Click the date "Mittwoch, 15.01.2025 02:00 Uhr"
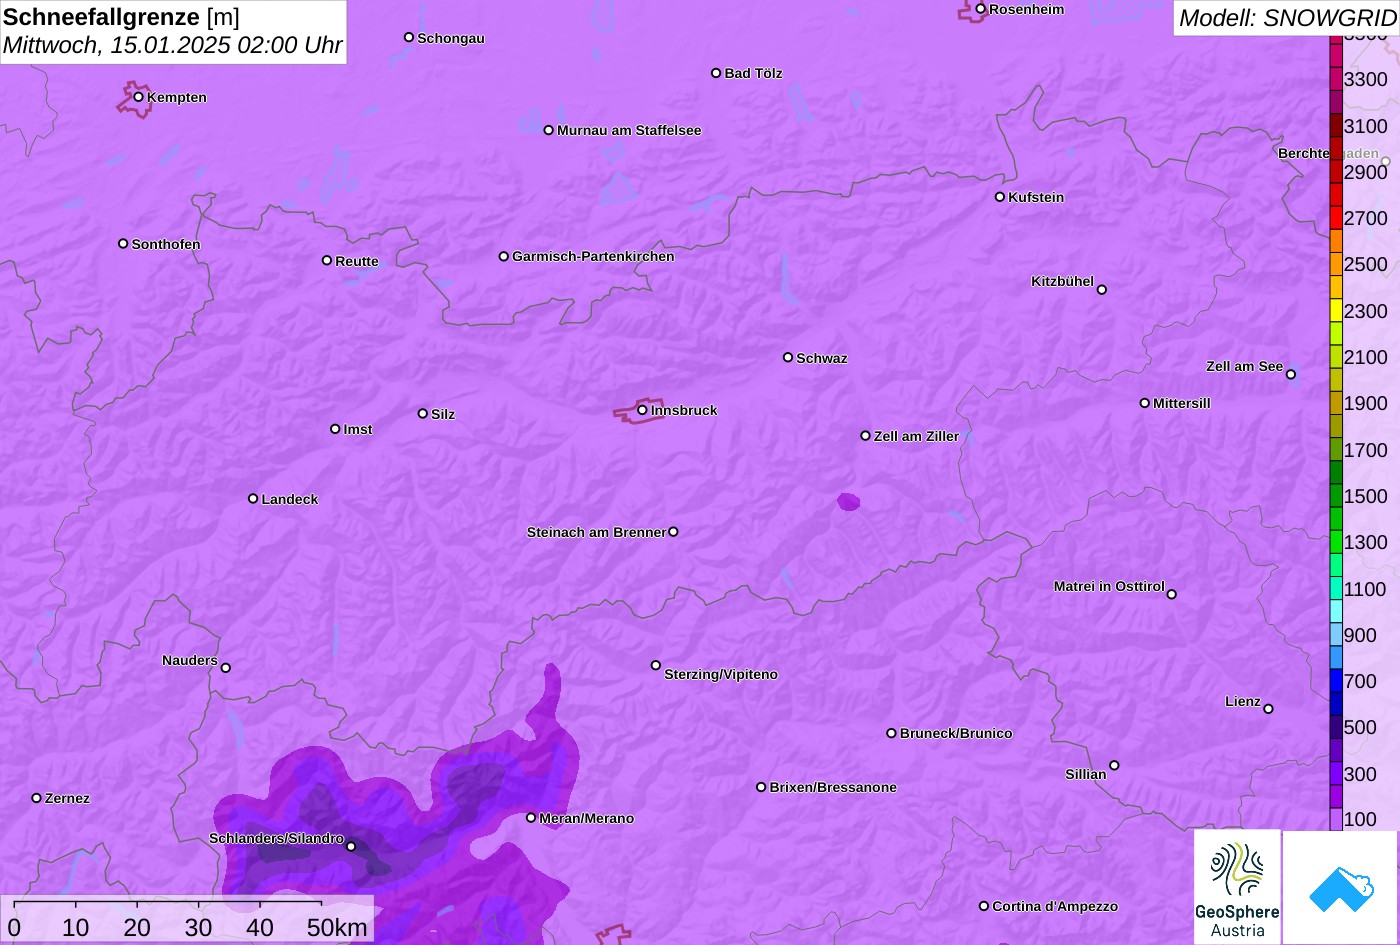Image resolution: width=1400 pixels, height=945 pixels. coord(173,46)
